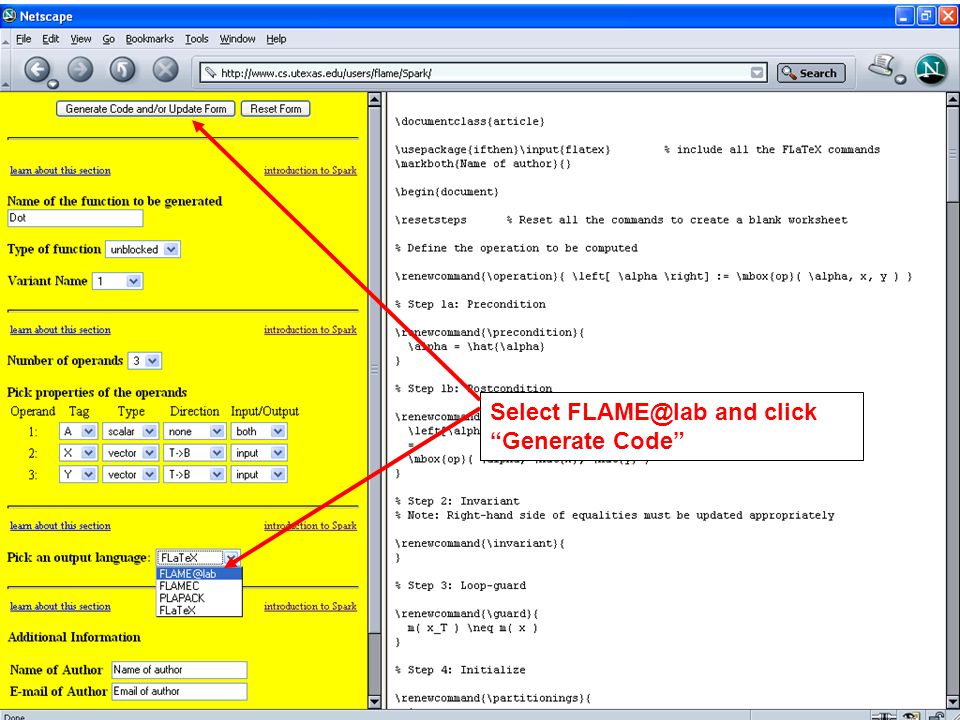Click 'introduction to Spark' link above function name
The height and width of the screenshot is (720, 960).
pos(310,170)
